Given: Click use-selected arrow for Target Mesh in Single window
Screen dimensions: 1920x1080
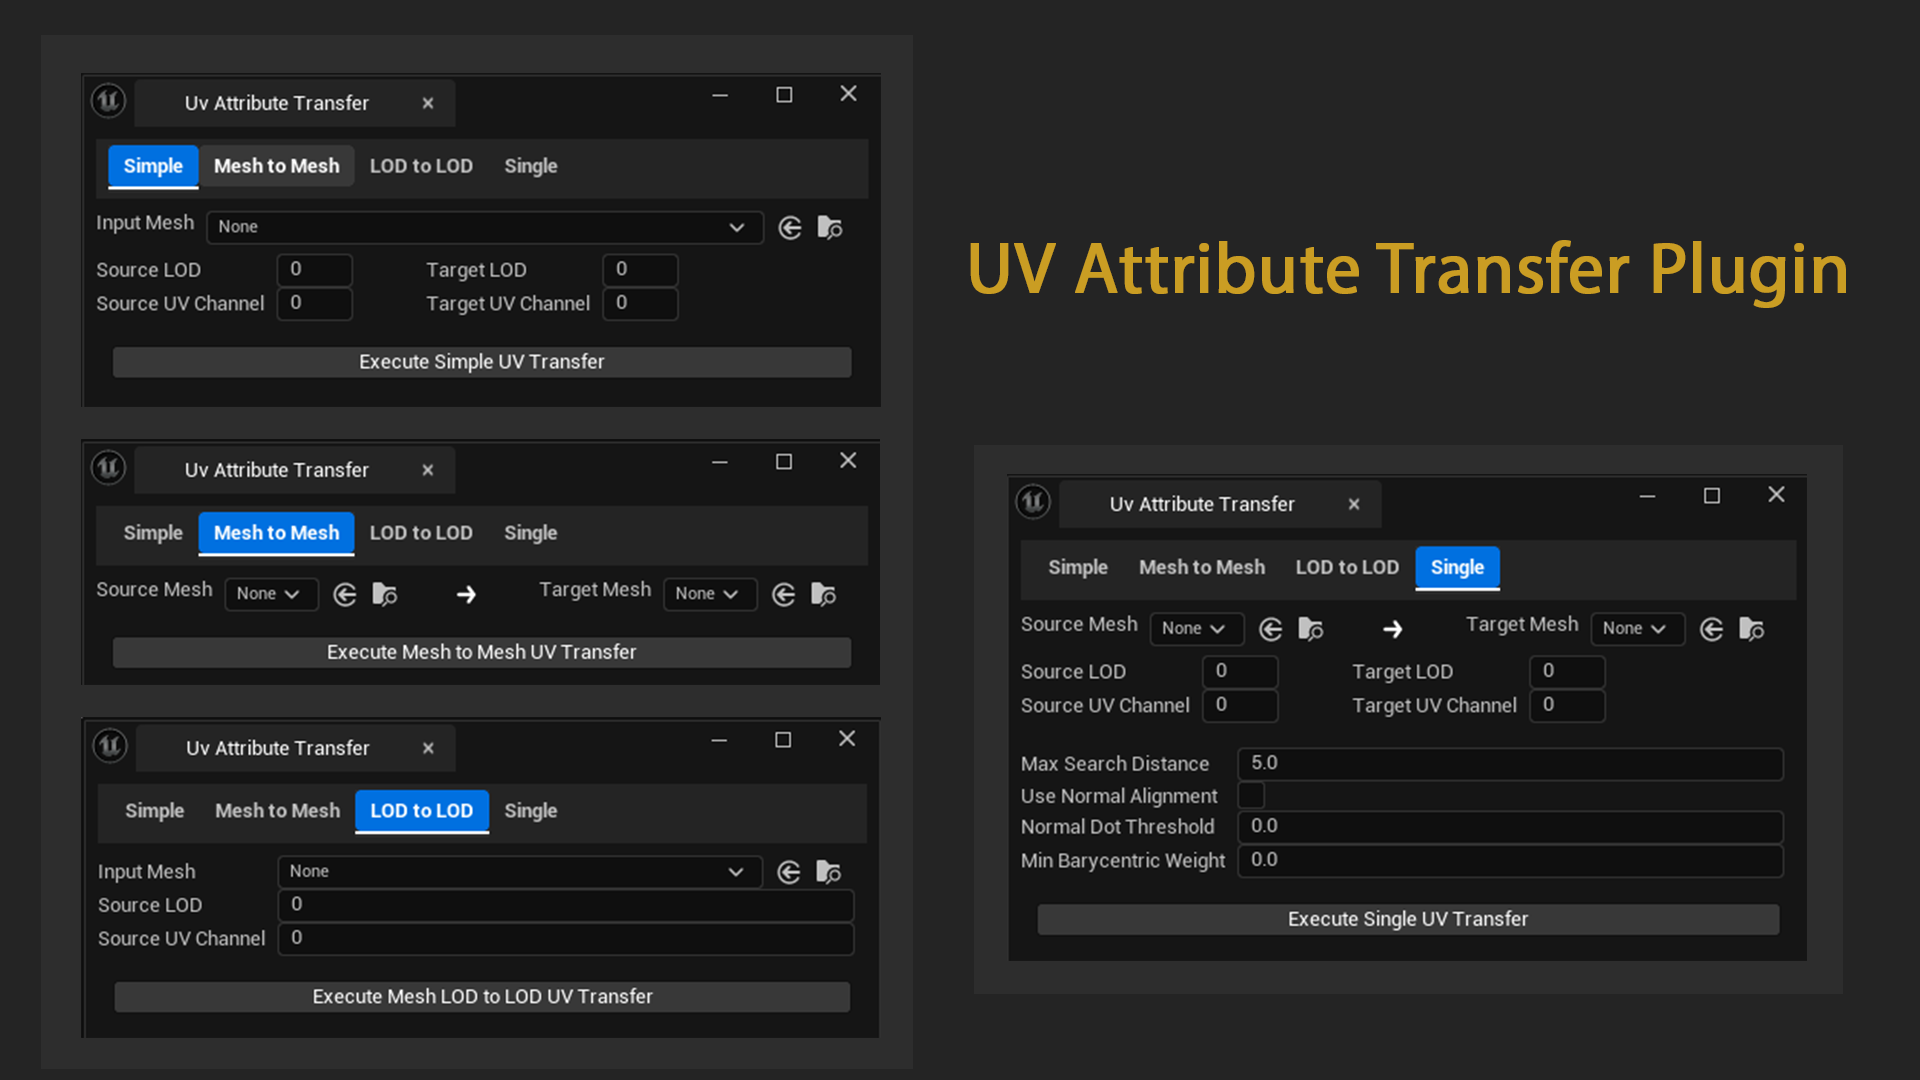Looking at the screenshot, I should tap(1712, 629).
